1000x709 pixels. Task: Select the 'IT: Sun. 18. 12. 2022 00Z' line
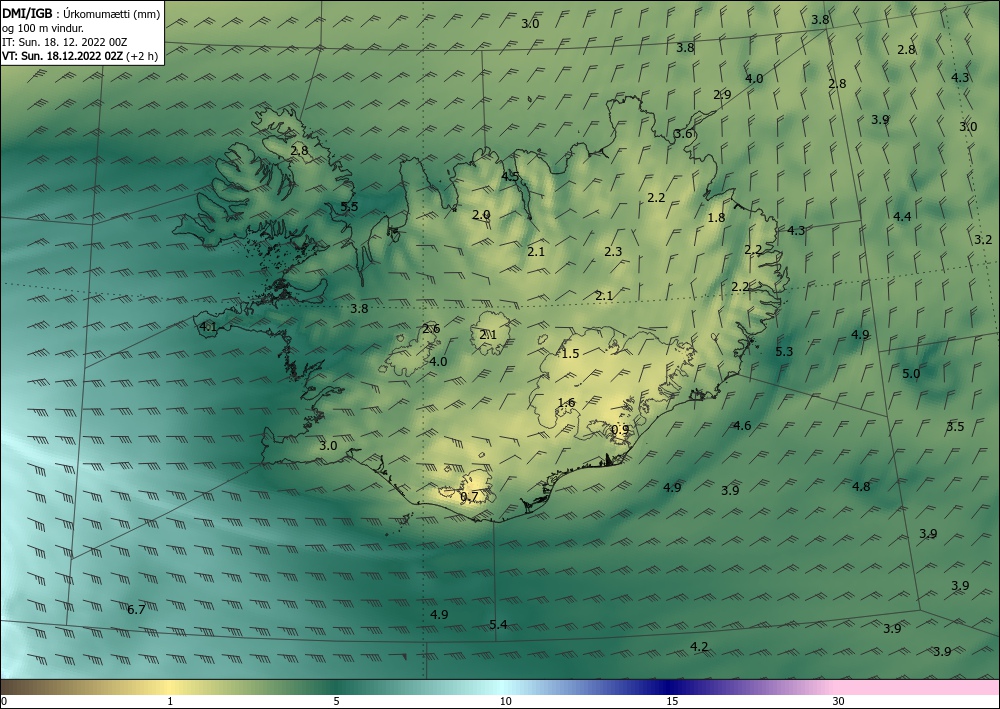tap(64, 42)
